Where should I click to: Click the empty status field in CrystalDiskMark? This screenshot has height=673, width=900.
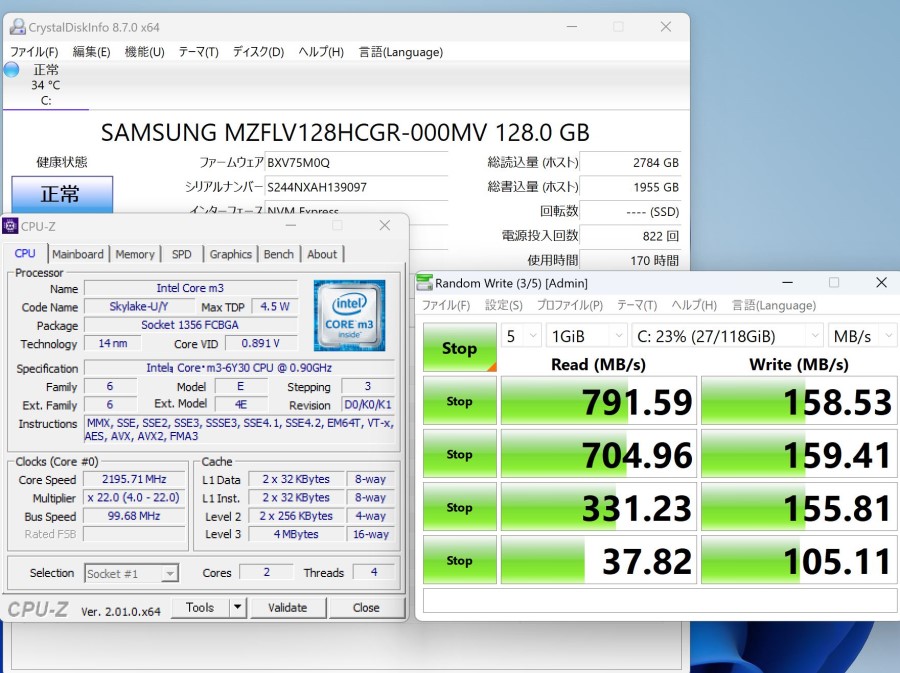[660, 601]
